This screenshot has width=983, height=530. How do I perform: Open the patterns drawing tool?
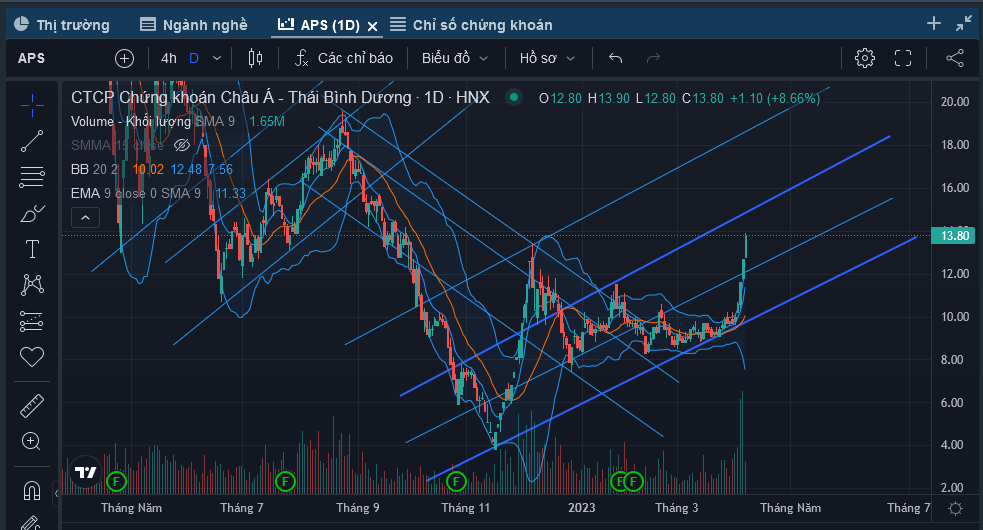click(32, 285)
